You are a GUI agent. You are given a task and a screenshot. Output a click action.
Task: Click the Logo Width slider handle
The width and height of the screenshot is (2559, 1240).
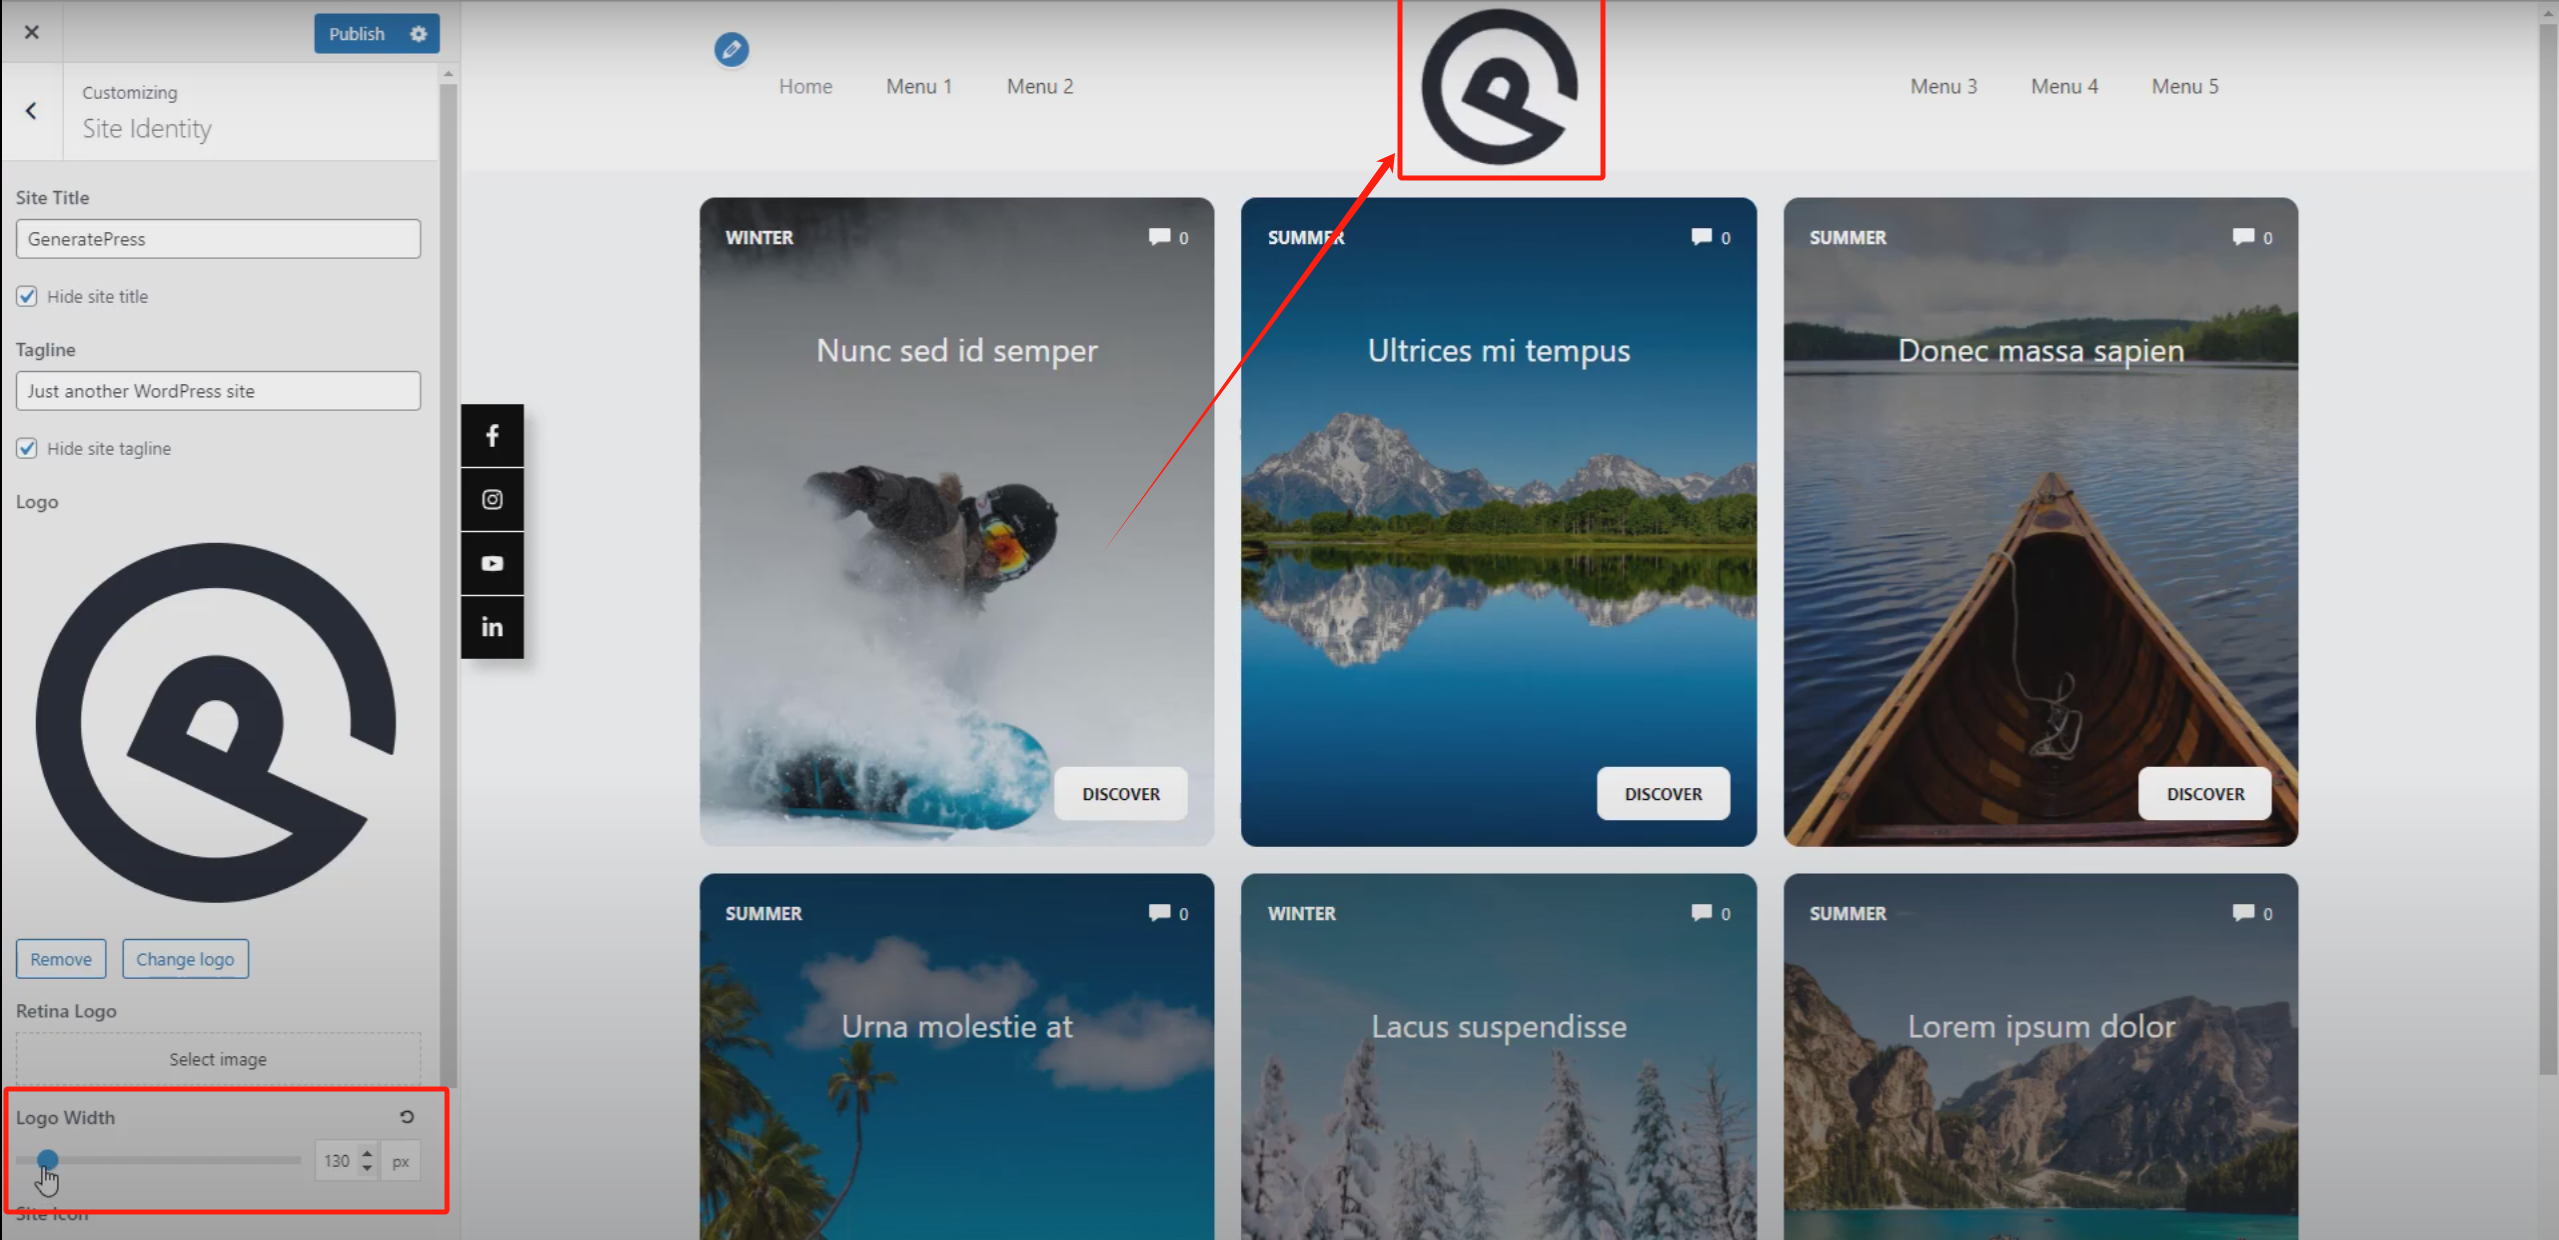[x=47, y=1160]
